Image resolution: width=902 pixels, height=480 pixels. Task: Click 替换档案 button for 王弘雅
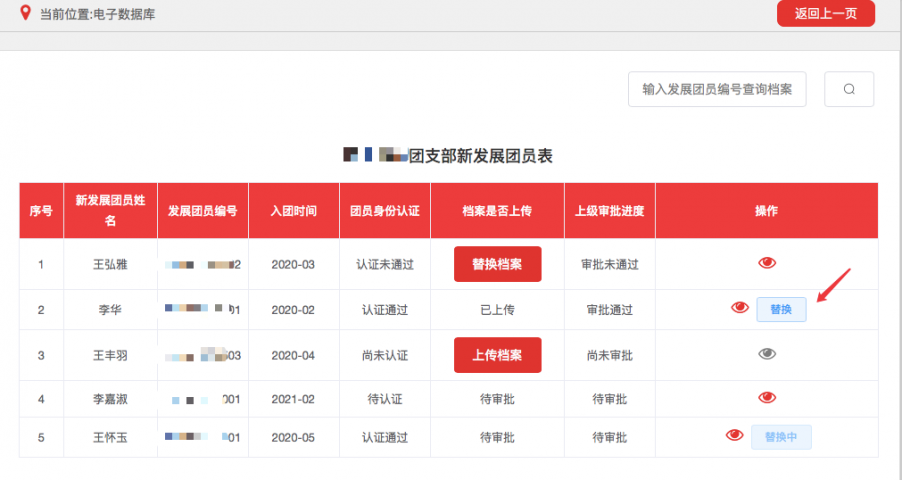click(x=497, y=264)
